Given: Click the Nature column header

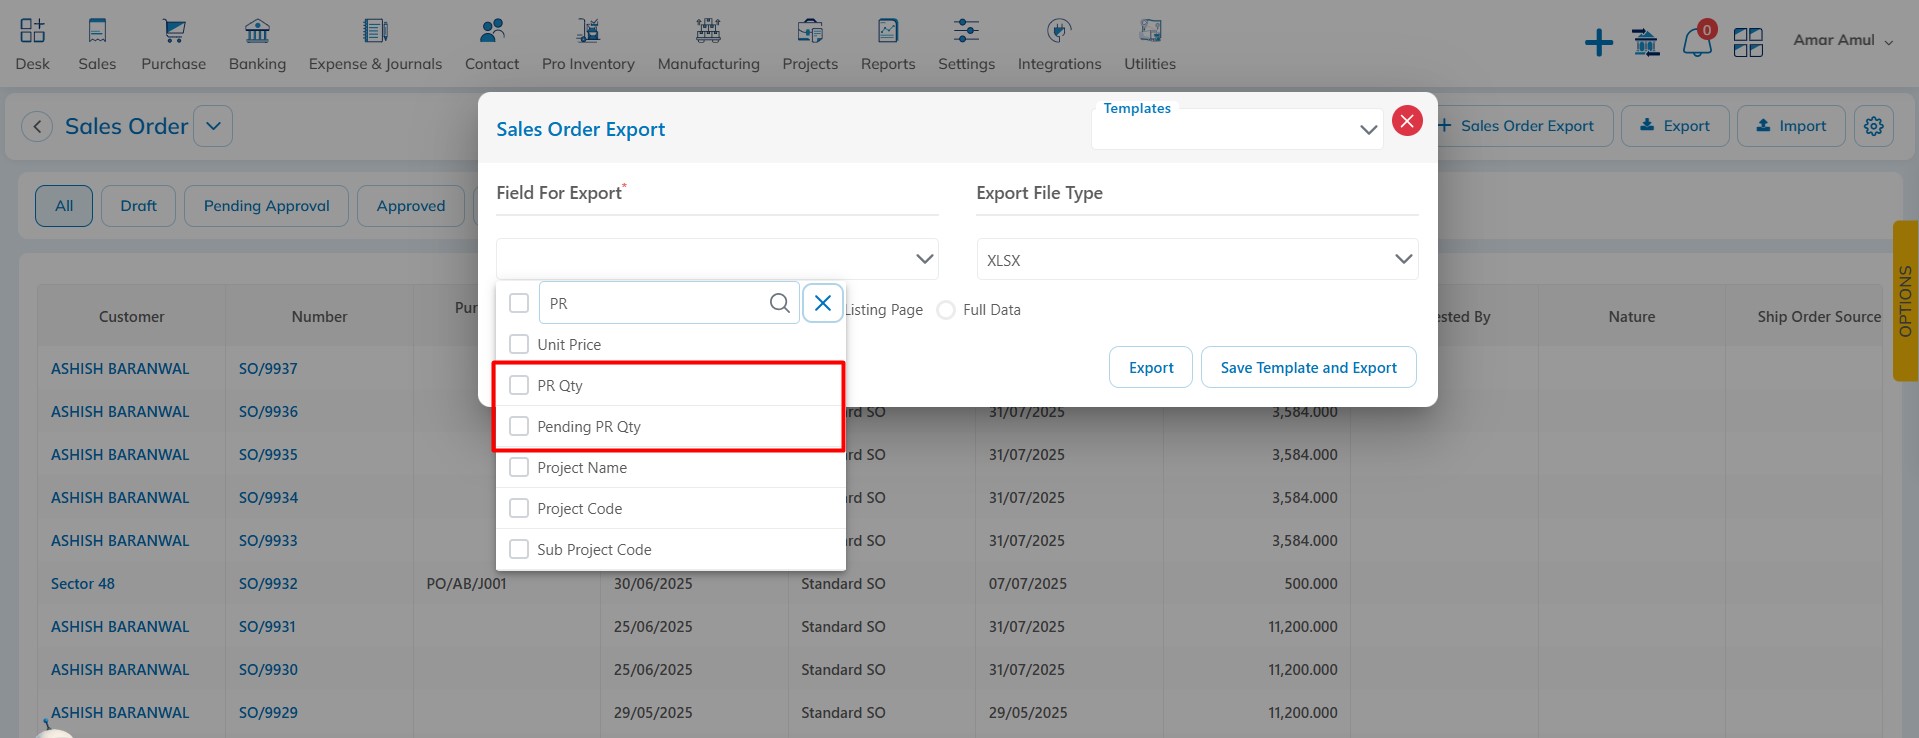Looking at the screenshot, I should point(1631,316).
